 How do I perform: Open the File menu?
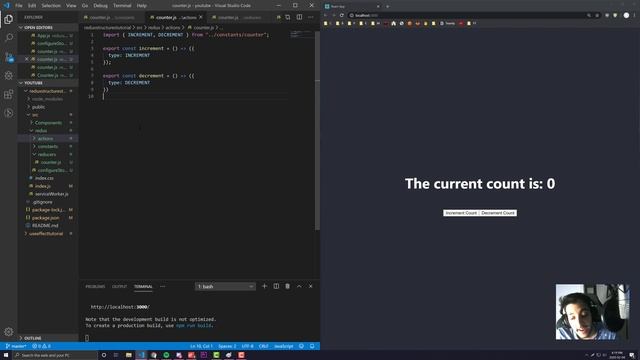point(19,6)
